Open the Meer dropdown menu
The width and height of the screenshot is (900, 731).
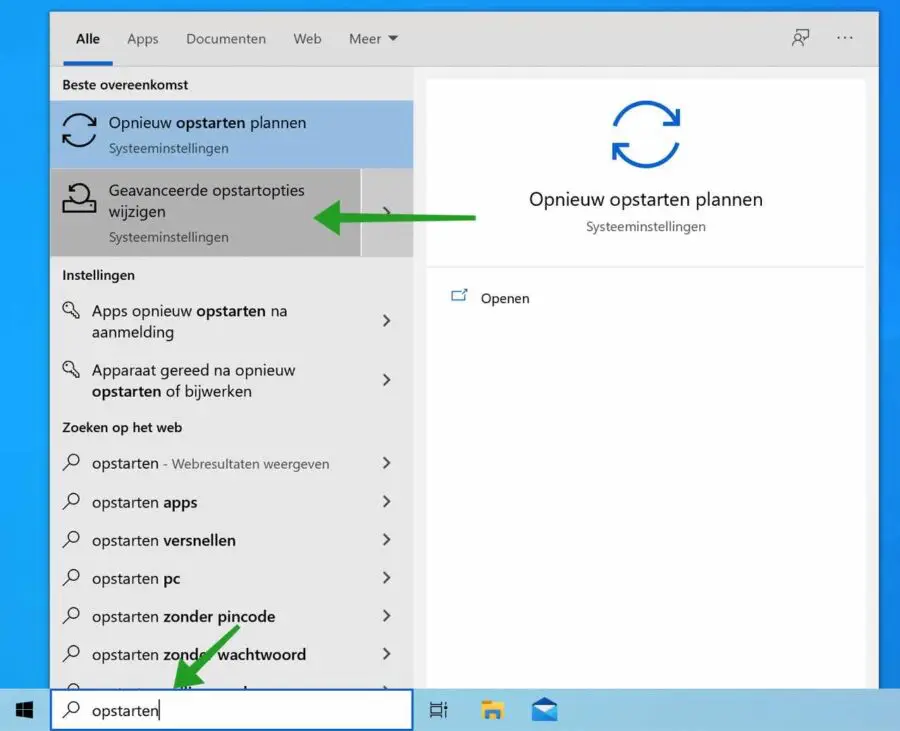click(x=373, y=39)
